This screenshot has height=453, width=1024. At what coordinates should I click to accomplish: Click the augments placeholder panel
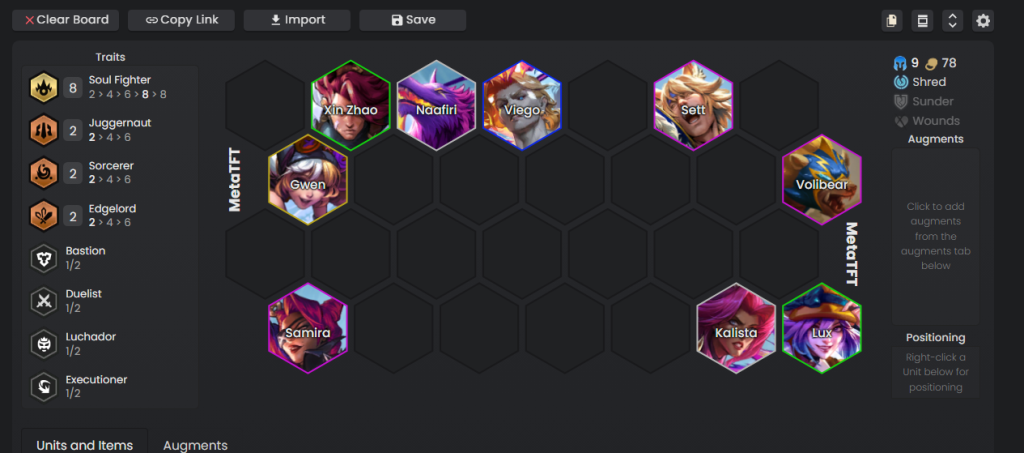(935, 236)
